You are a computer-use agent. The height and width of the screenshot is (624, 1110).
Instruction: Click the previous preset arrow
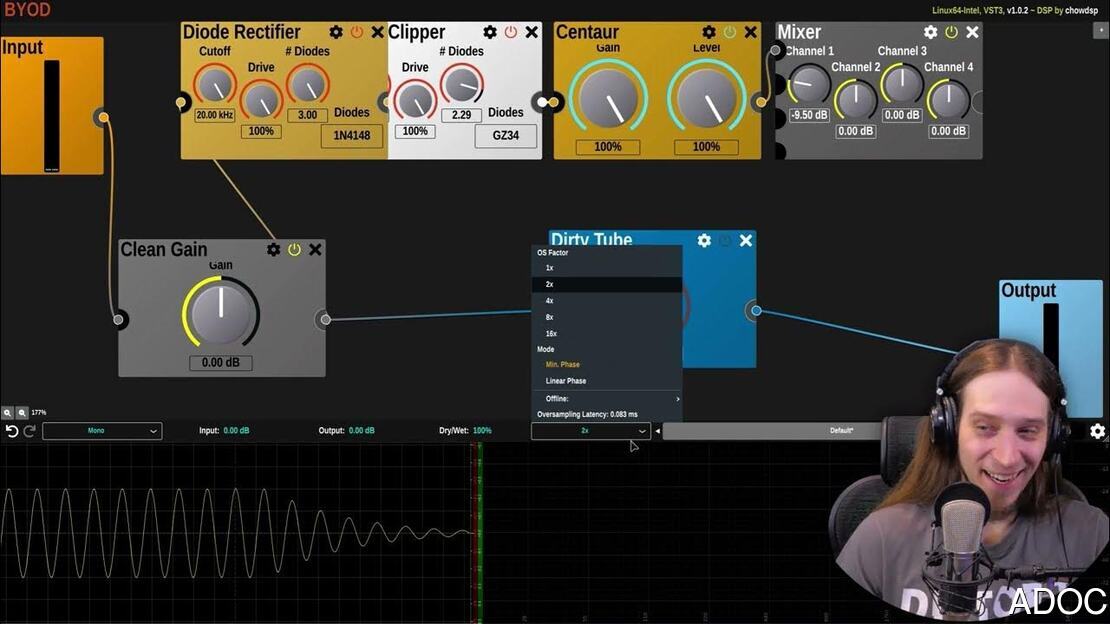click(x=657, y=431)
